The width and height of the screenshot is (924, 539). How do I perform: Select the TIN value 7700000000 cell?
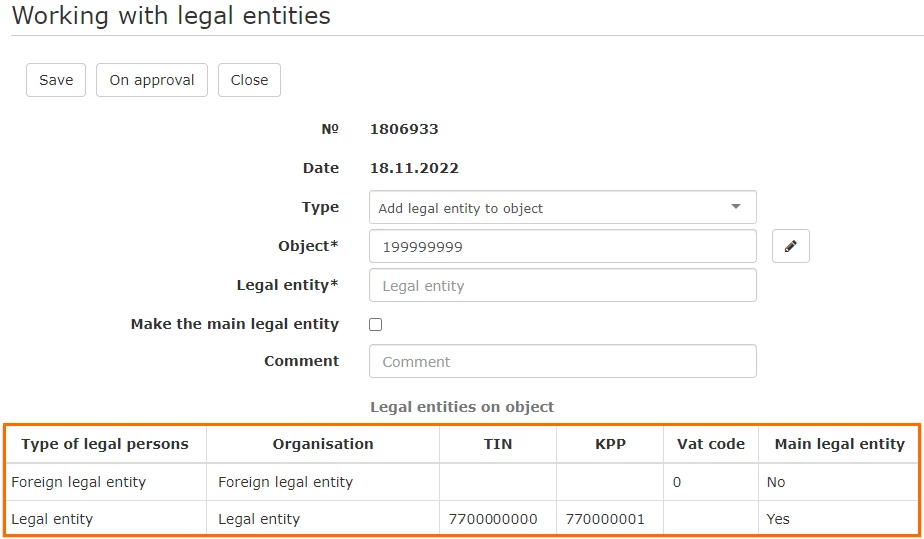tap(493, 519)
